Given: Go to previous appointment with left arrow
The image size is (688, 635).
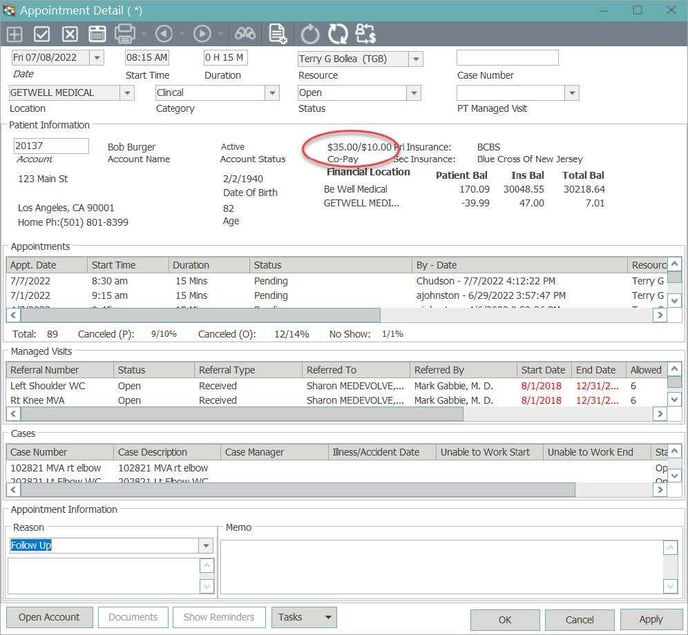Looking at the screenshot, I should coord(164,34).
